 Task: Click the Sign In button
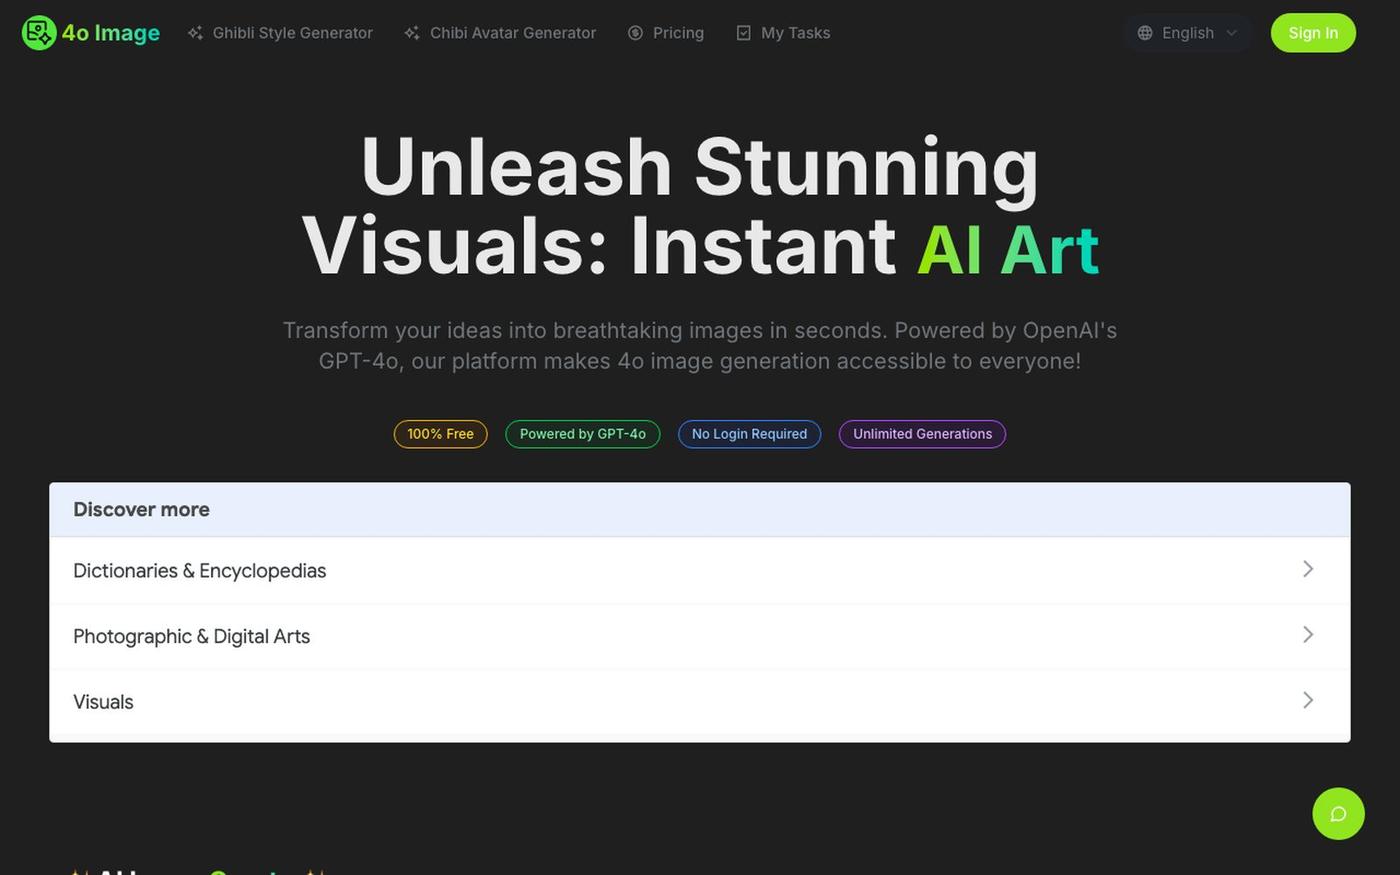tap(1313, 33)
